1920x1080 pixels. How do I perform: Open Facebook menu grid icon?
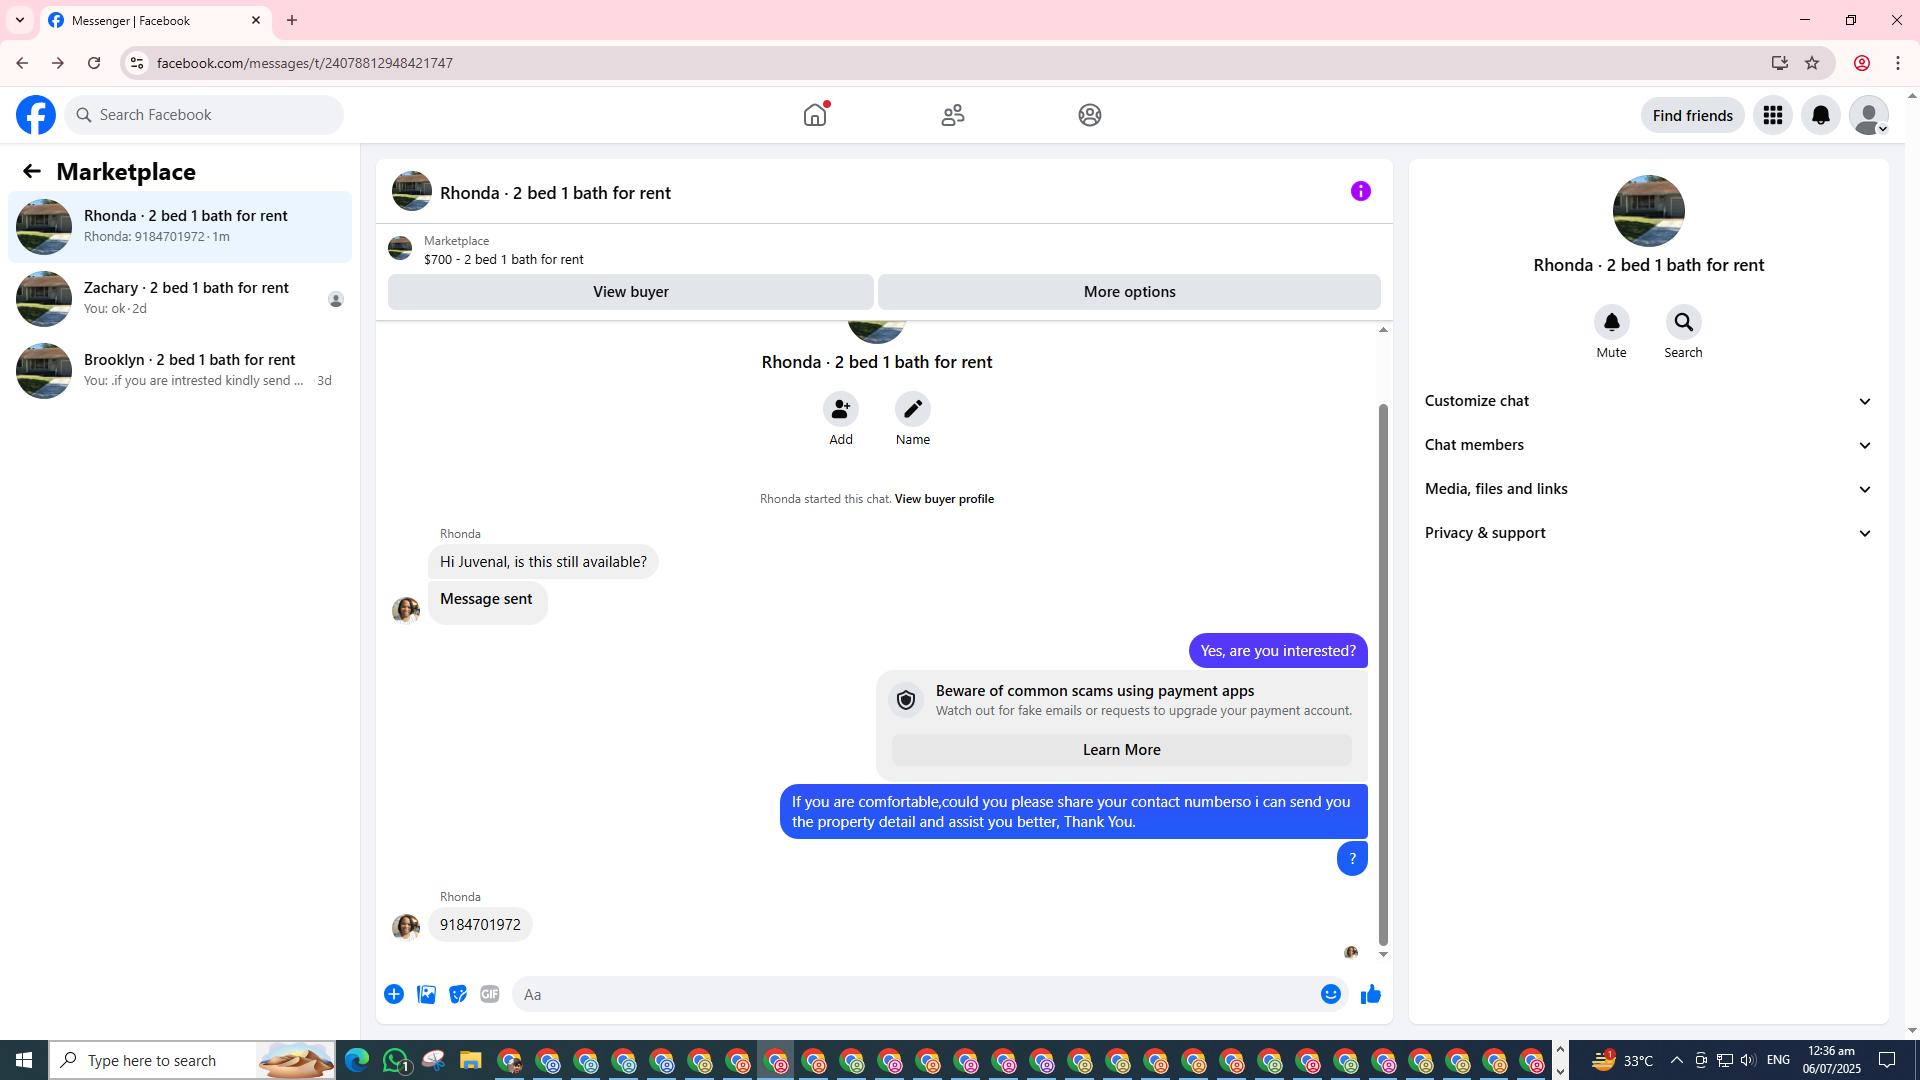click(x=1772, y=115)
